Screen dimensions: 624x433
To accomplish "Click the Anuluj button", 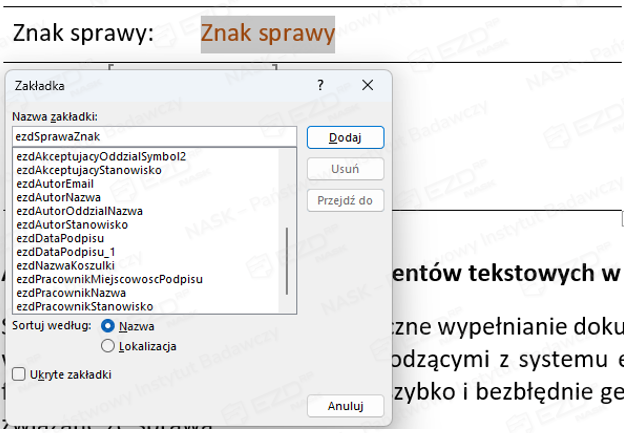I will (x=344, y=406).
